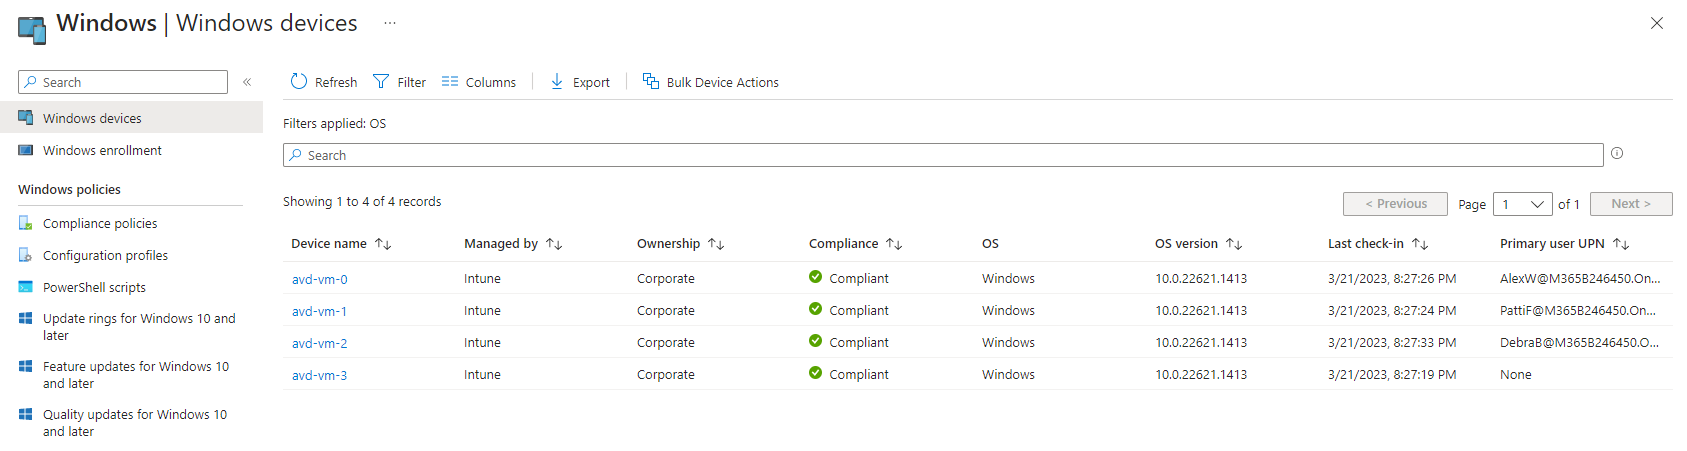
Task: Click Compliant status icon for avd-vm-0
Action: click(816, 277)
